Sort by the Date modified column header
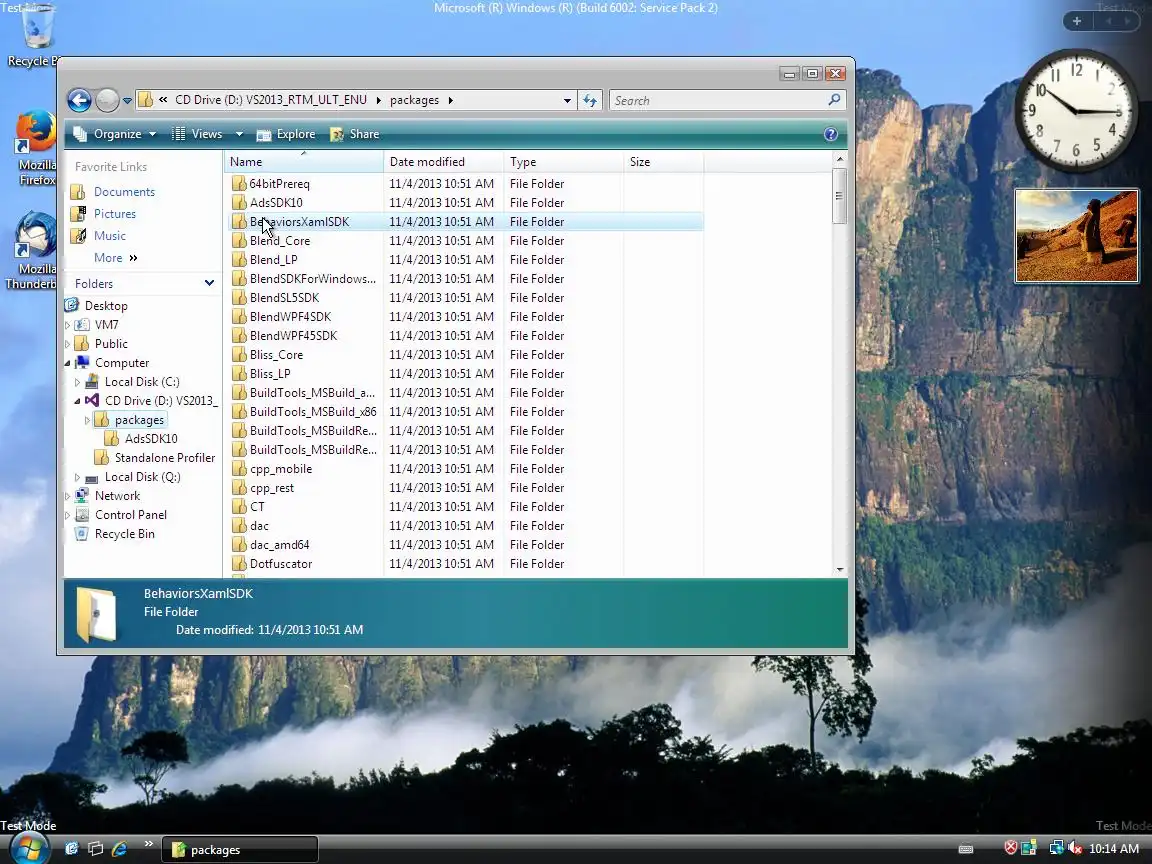The height and width of the screenshot is (864, 1152). (444, 162)
